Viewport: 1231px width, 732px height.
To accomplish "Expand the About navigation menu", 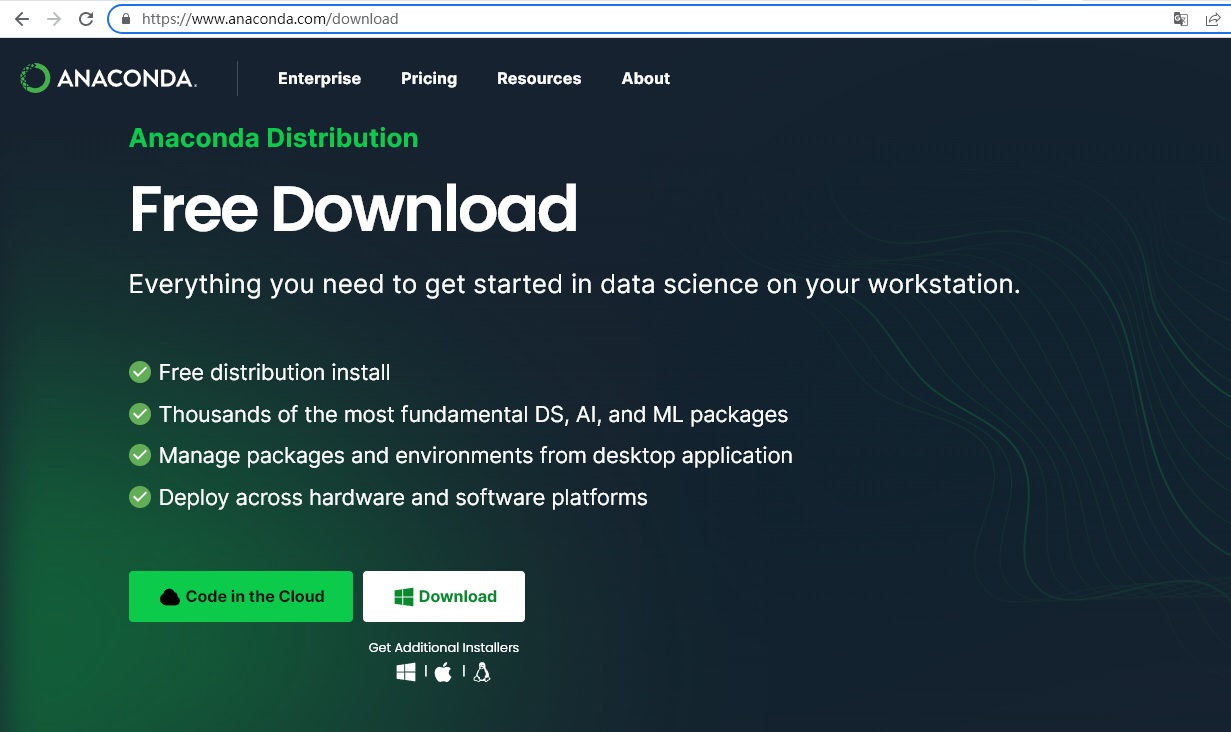I will click(x=646, y=79).
